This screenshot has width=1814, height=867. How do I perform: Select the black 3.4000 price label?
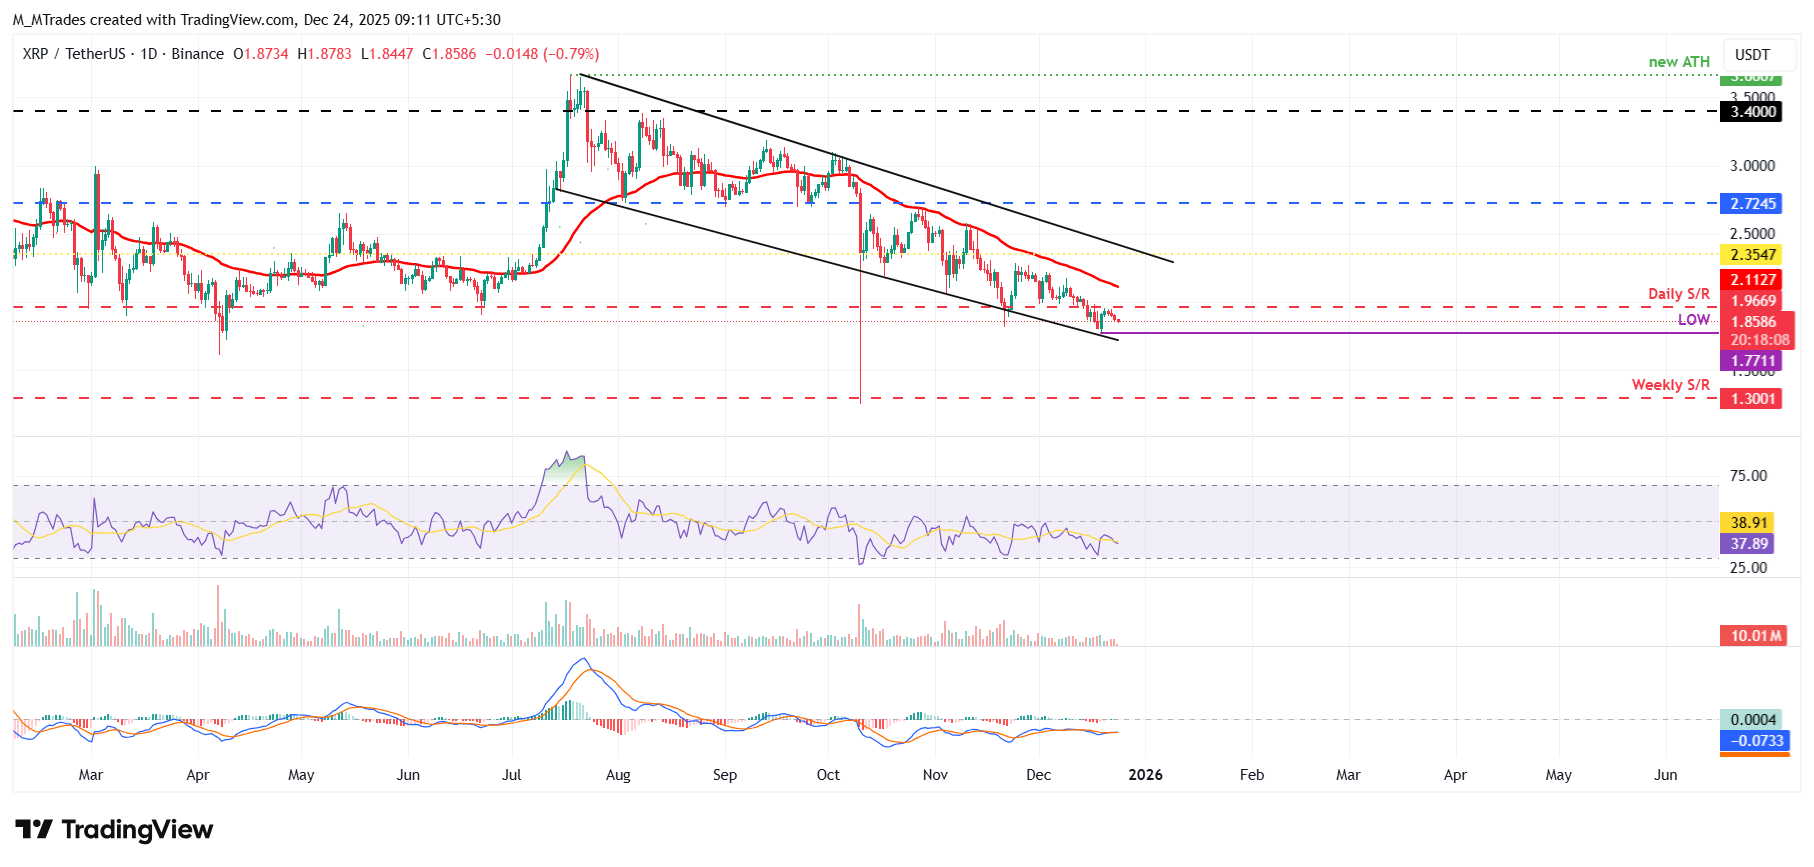pyautogui.click(x=1754, y=112)
